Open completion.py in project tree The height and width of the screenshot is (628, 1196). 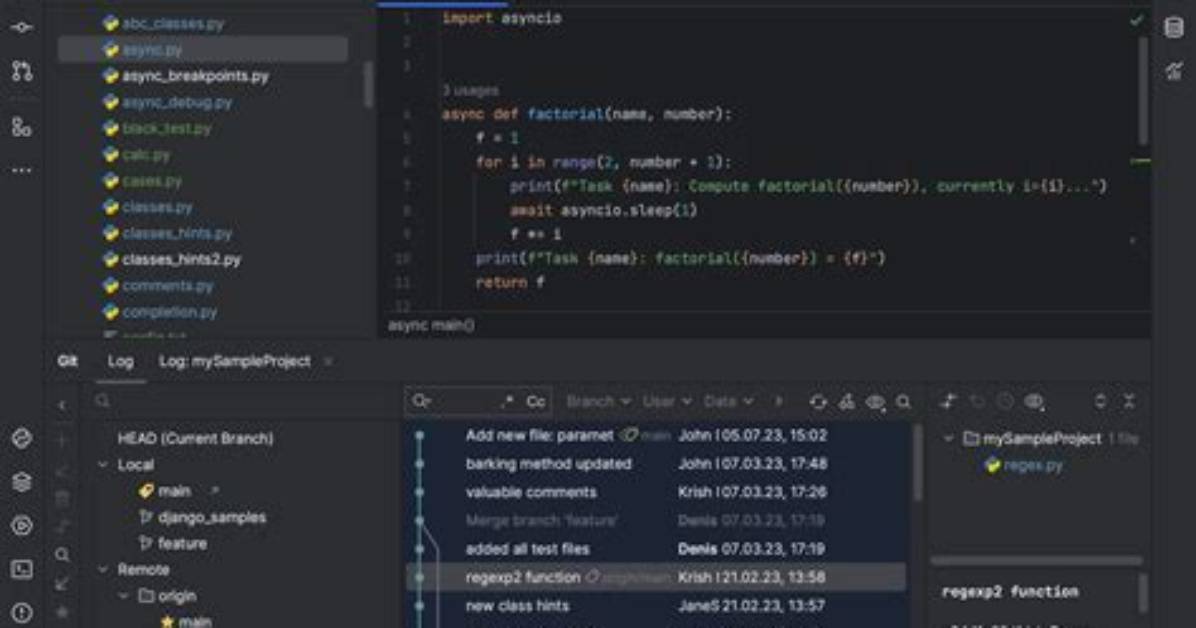click(x=169, y=312)
